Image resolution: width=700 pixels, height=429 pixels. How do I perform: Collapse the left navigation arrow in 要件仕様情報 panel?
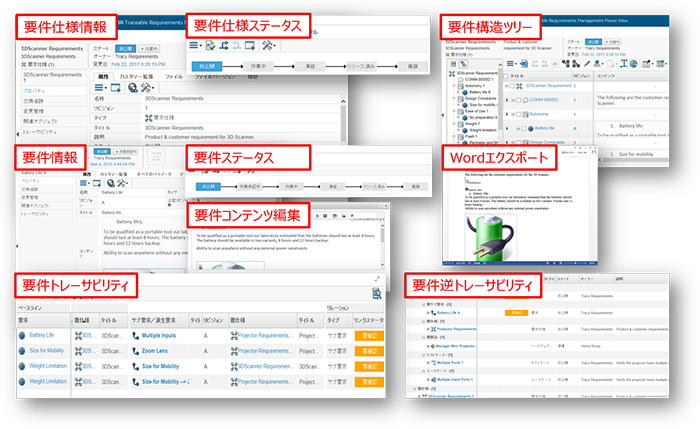[18, 133]
